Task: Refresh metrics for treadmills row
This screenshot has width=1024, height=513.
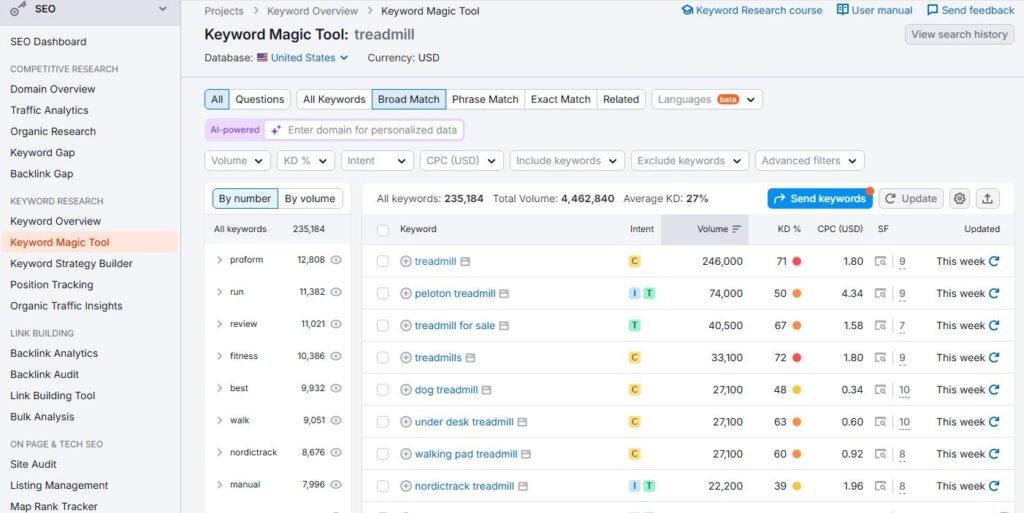Action: point(994,358)
